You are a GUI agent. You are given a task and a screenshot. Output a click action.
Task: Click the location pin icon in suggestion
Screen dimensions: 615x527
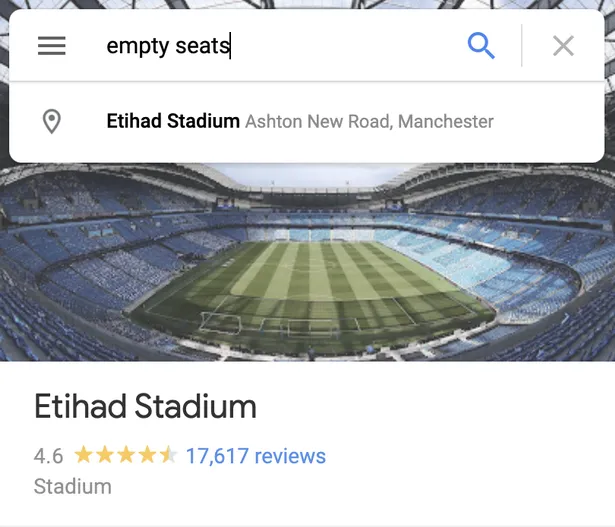pos(52,122)
